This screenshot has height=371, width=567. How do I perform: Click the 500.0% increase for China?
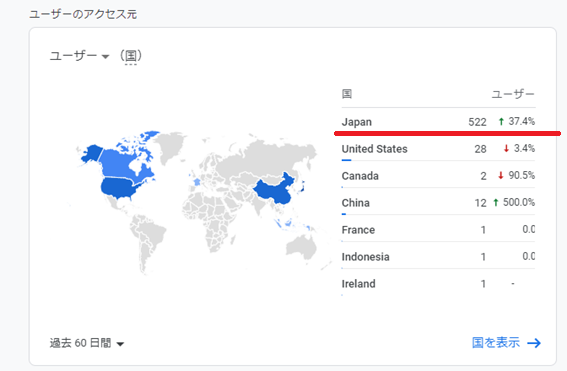519,202
